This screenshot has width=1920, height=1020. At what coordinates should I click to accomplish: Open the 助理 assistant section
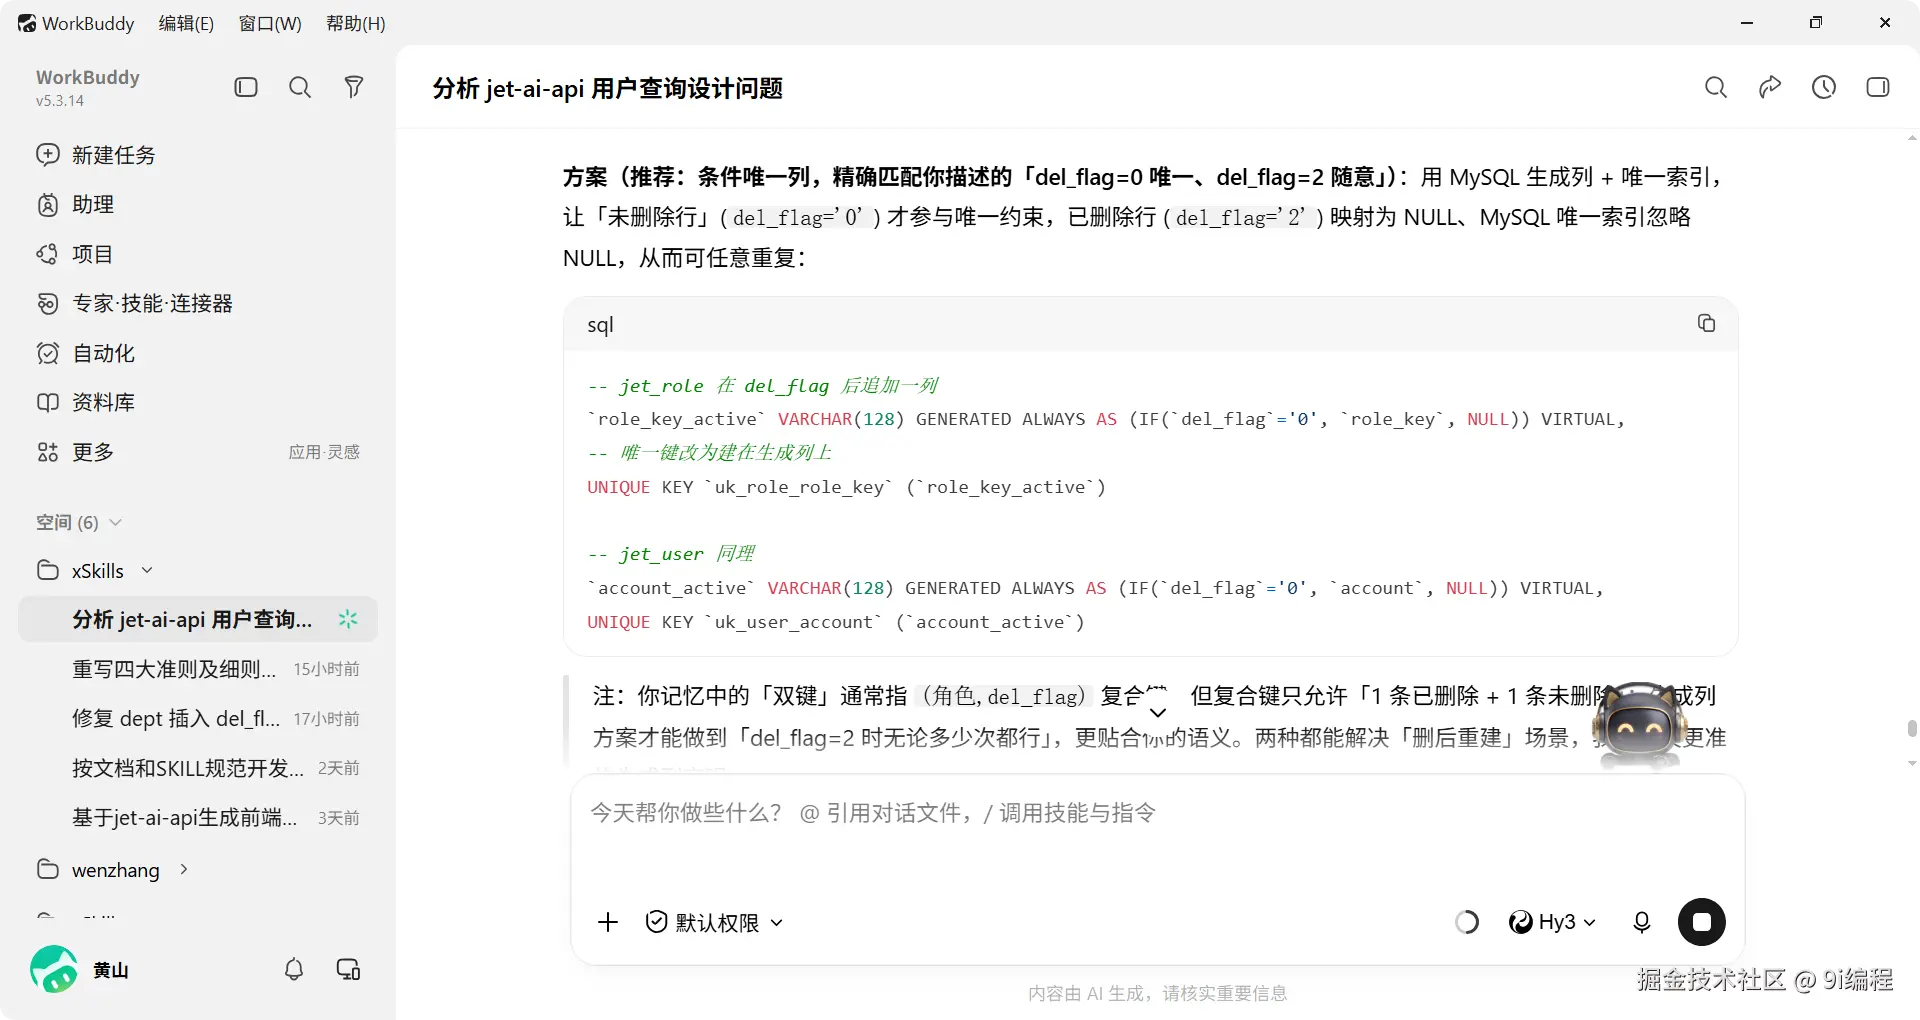[x=76, y=205]
